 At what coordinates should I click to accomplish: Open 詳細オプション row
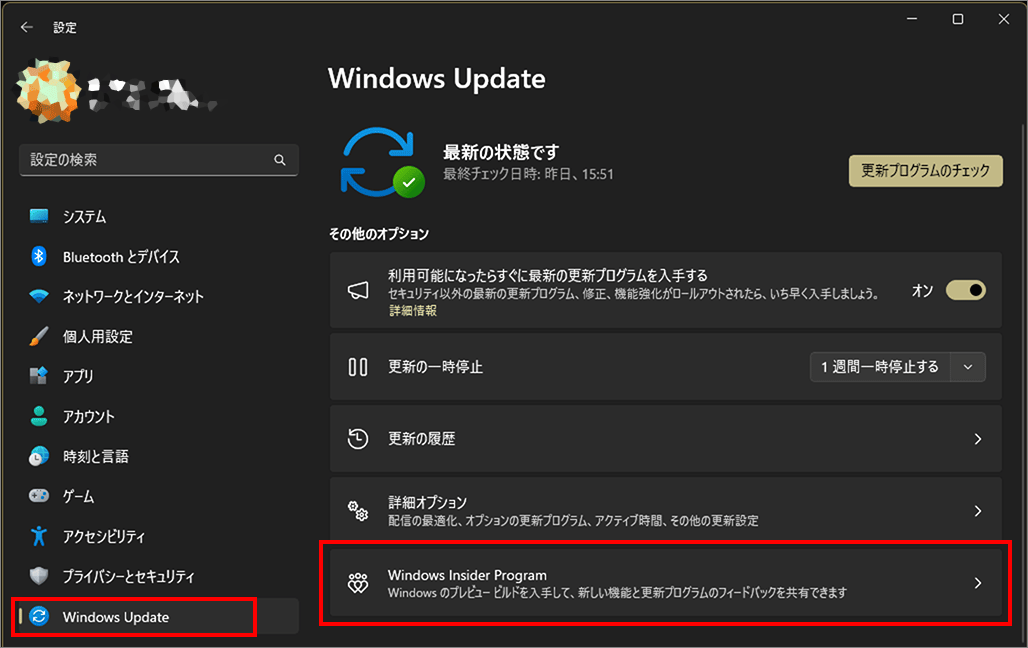click(665, 511)
